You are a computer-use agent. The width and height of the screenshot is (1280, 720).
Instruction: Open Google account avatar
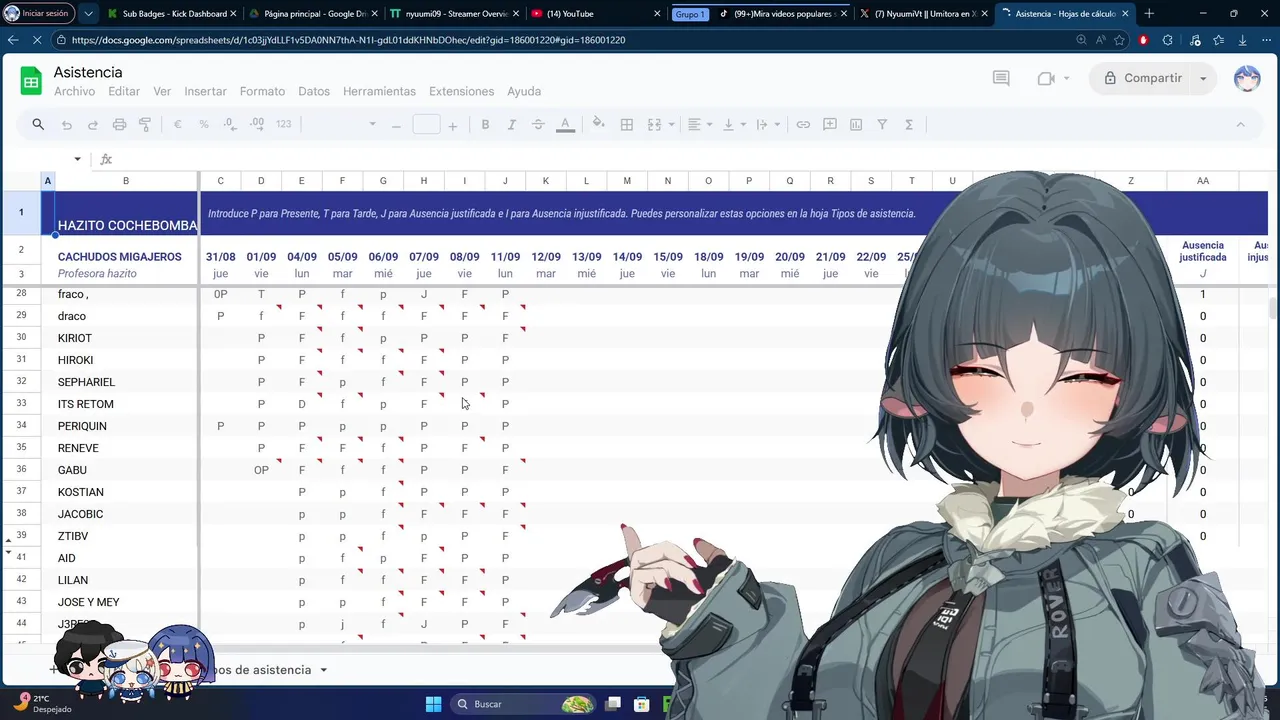coord(1247,78)
